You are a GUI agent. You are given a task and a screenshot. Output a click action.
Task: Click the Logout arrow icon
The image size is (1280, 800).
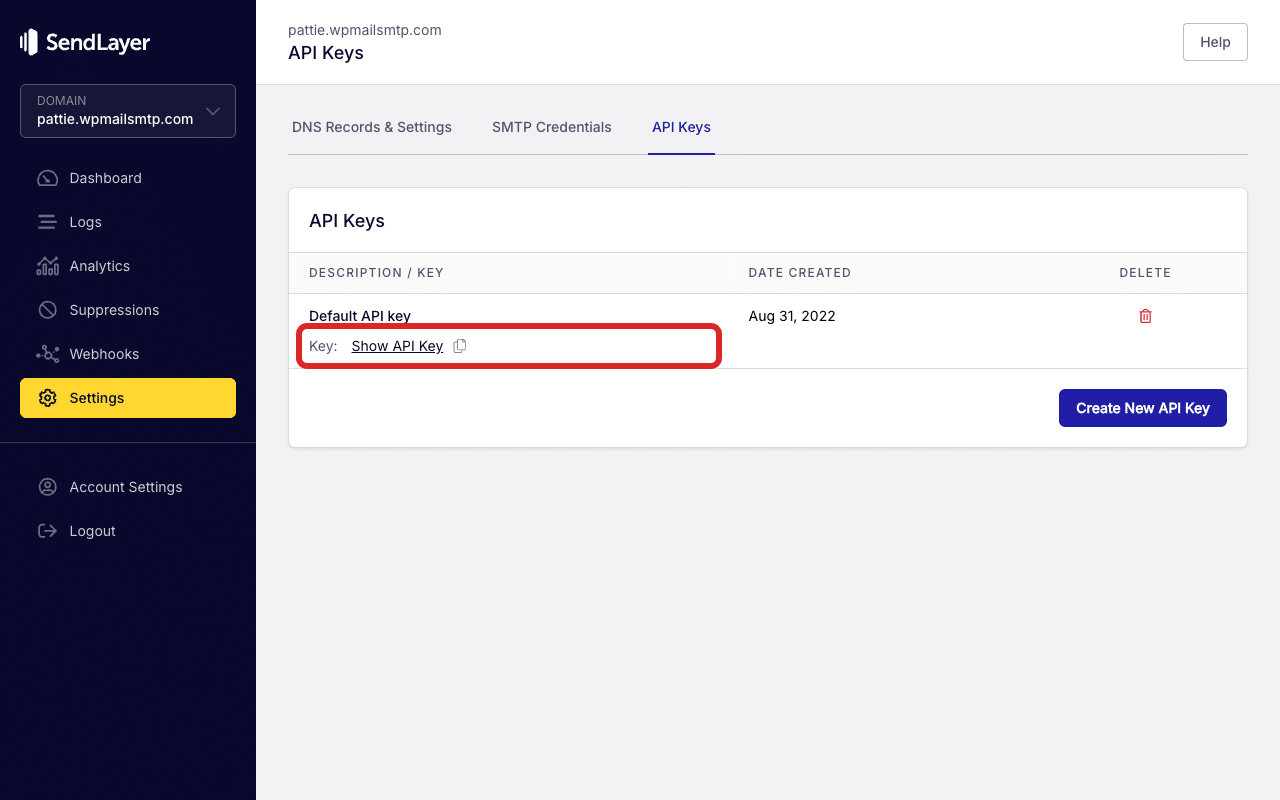(47, 531)
